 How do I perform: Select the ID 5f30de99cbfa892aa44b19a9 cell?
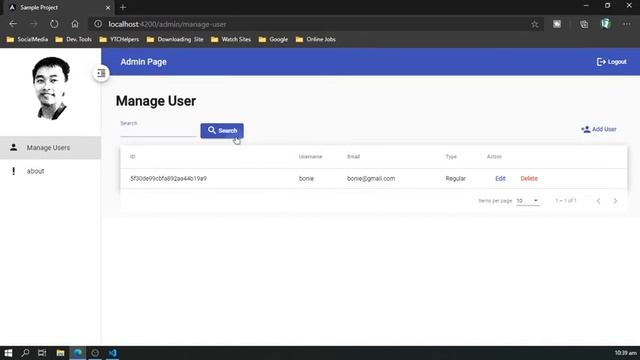pyautogui.click(x=168, y=178)
